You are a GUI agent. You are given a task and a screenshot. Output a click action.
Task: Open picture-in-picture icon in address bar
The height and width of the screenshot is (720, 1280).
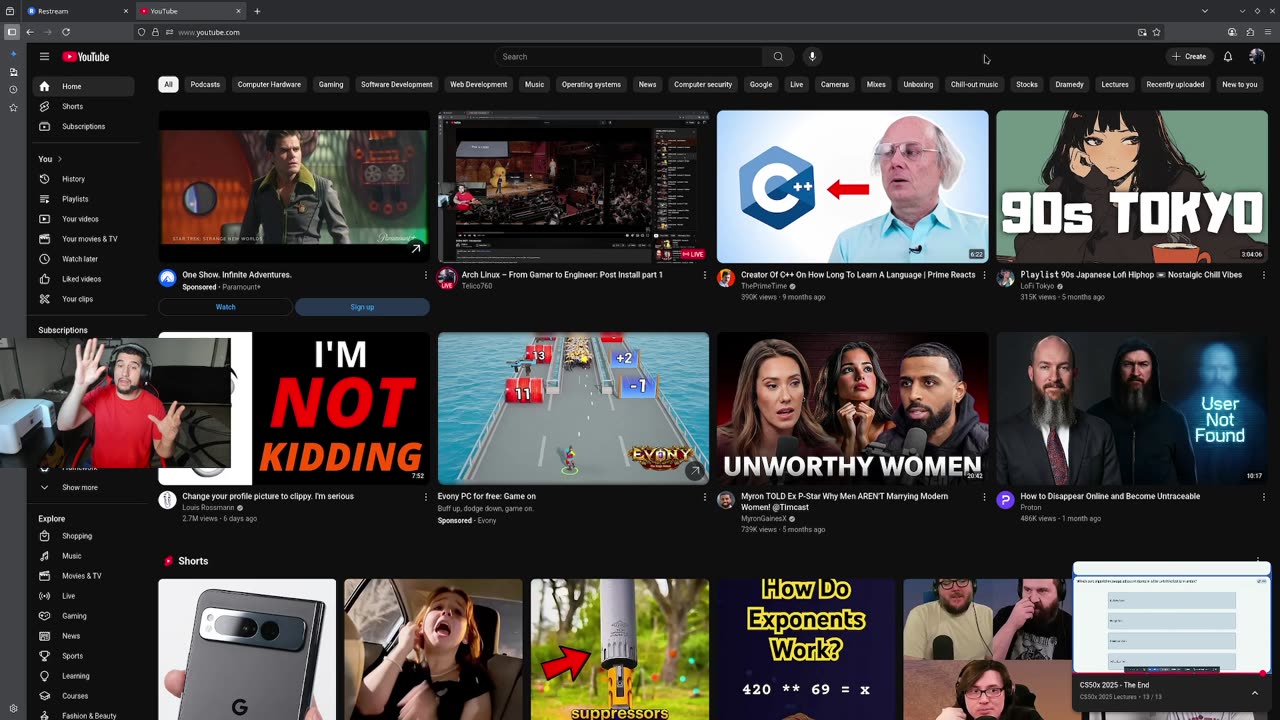coord(1142,32)
